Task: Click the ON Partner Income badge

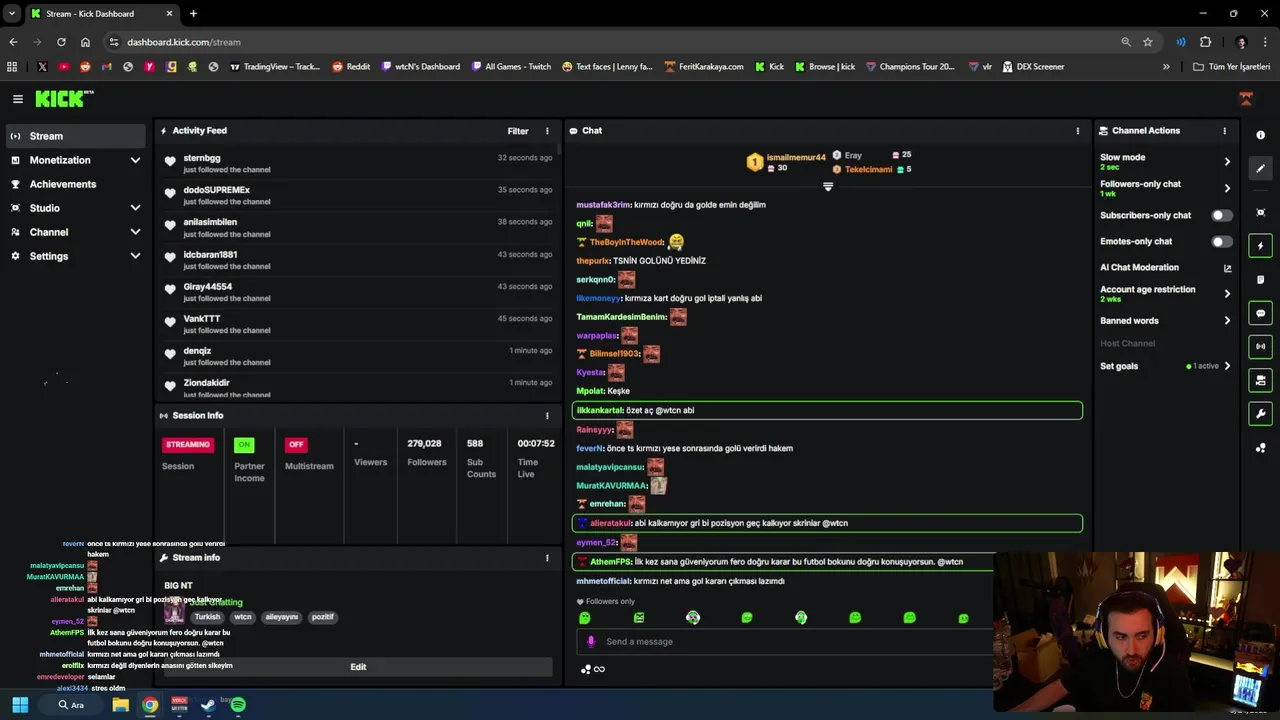Action: pos(244,445)
